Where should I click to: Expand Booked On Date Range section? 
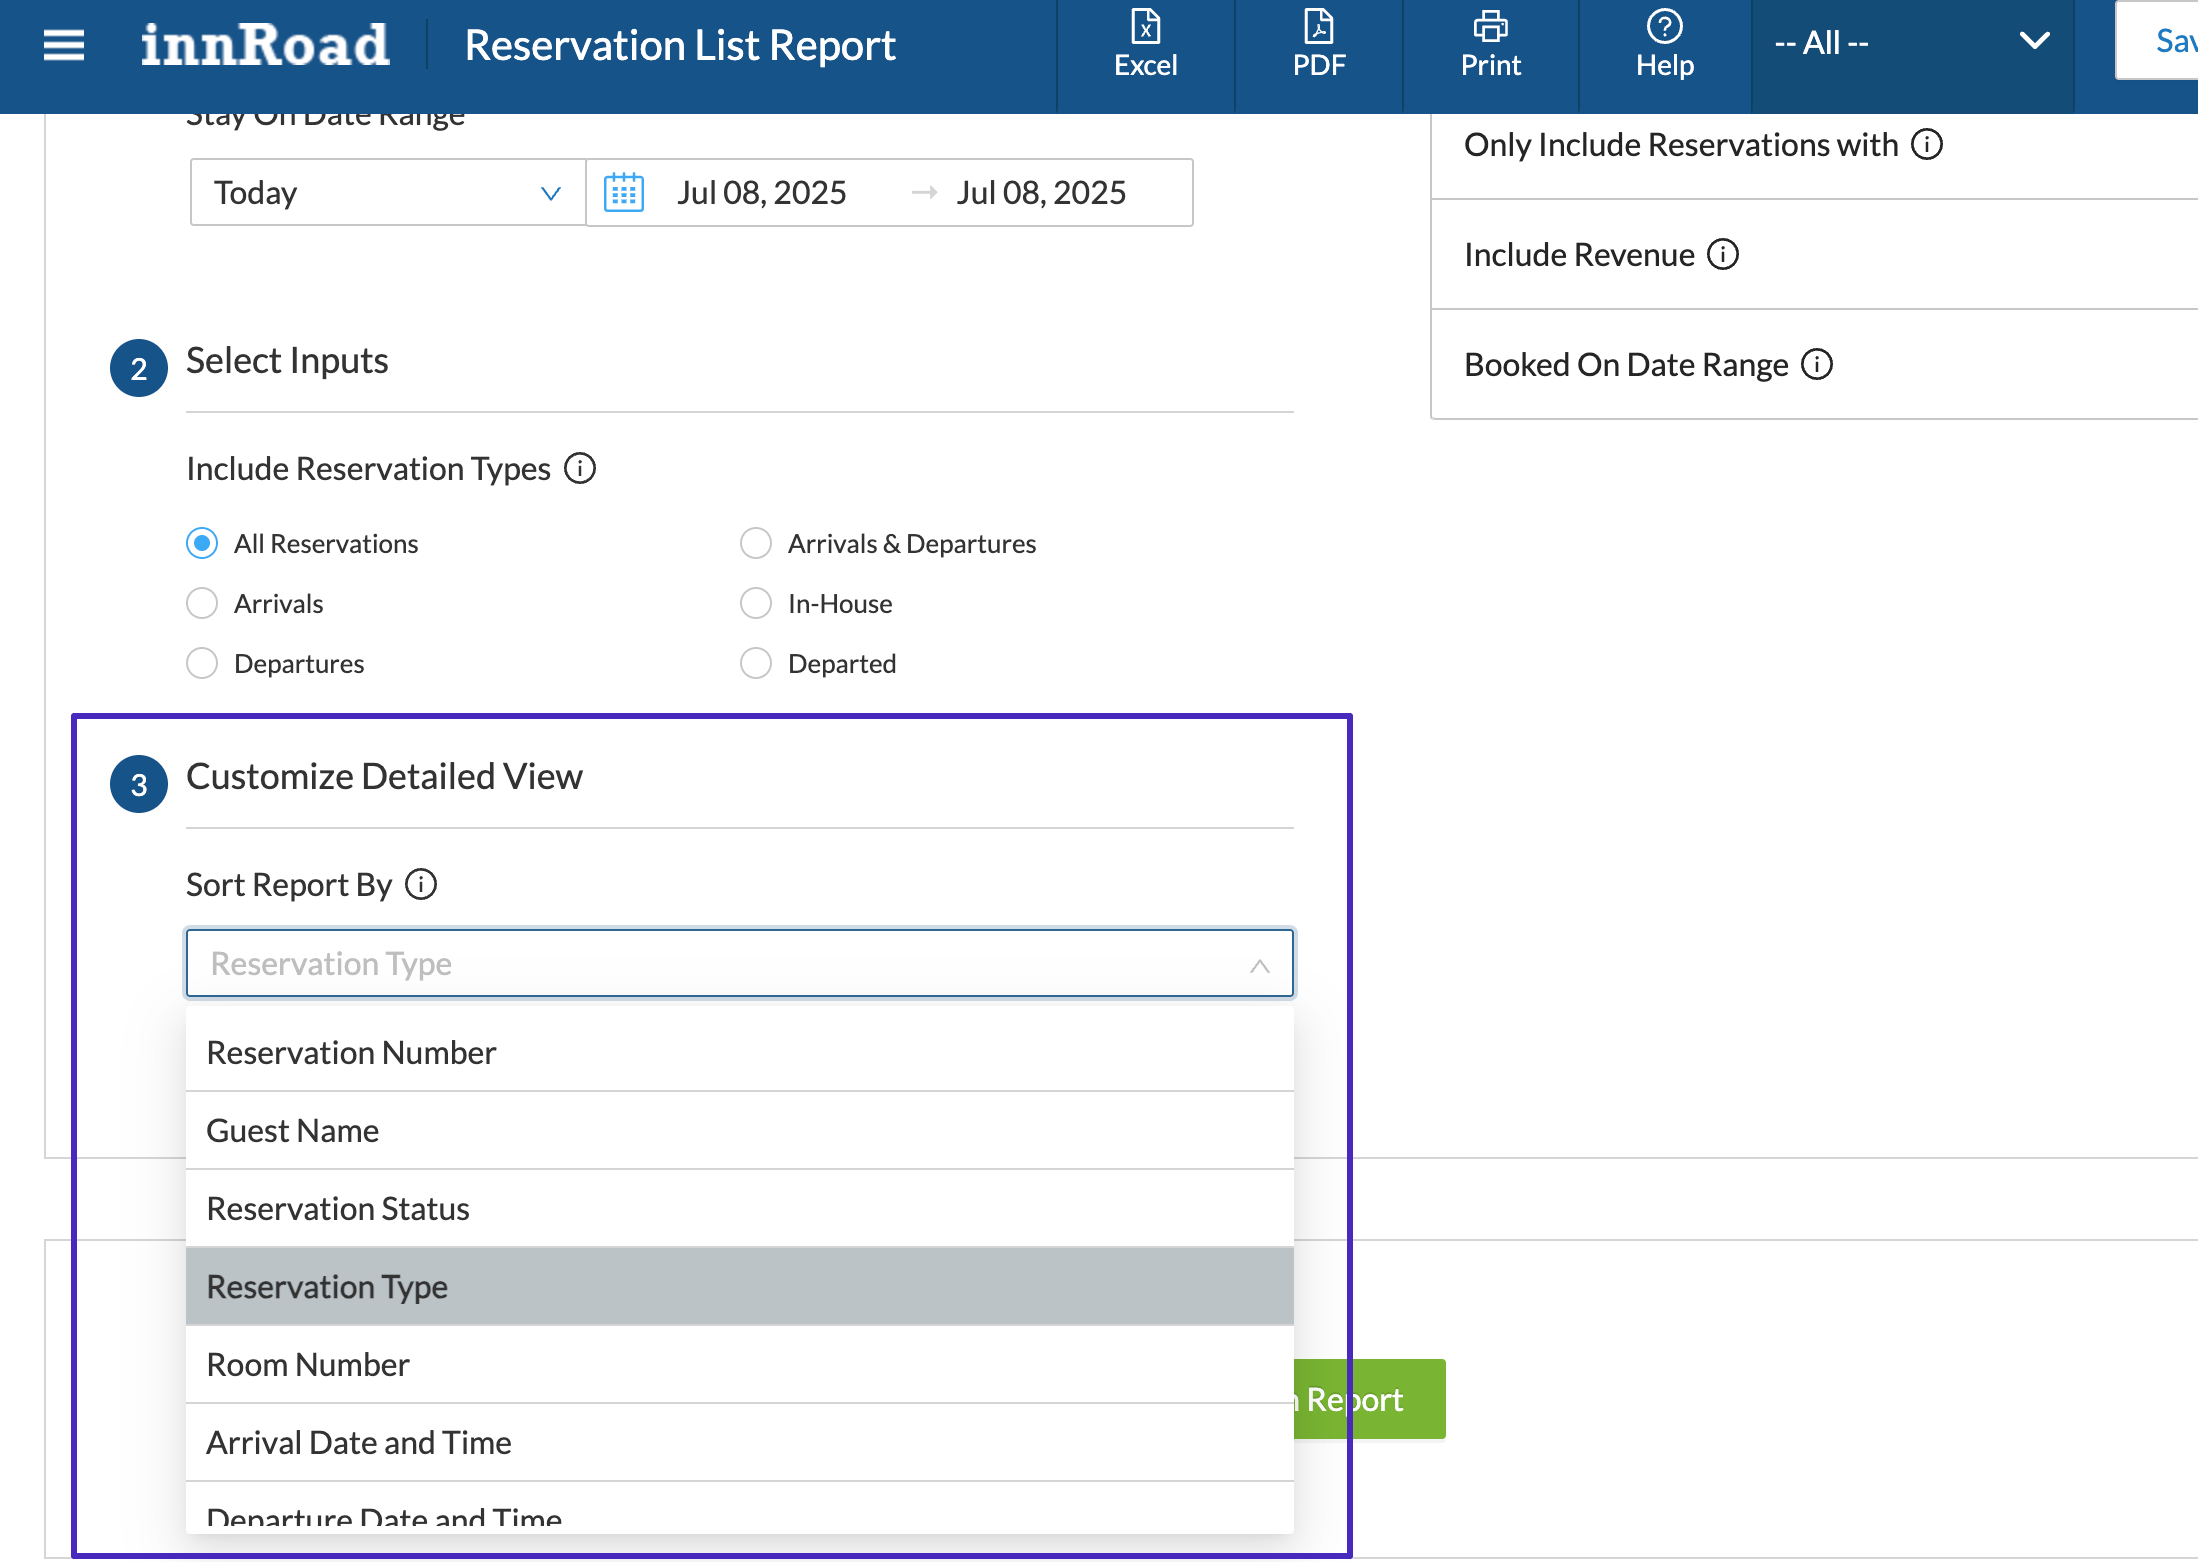[x=1625, y=364]
